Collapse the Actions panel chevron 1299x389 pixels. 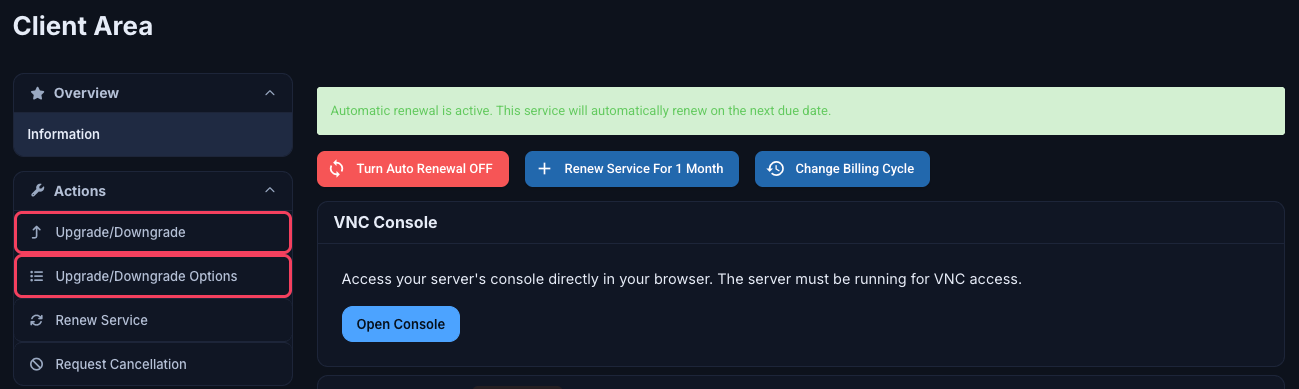[269, 191]
